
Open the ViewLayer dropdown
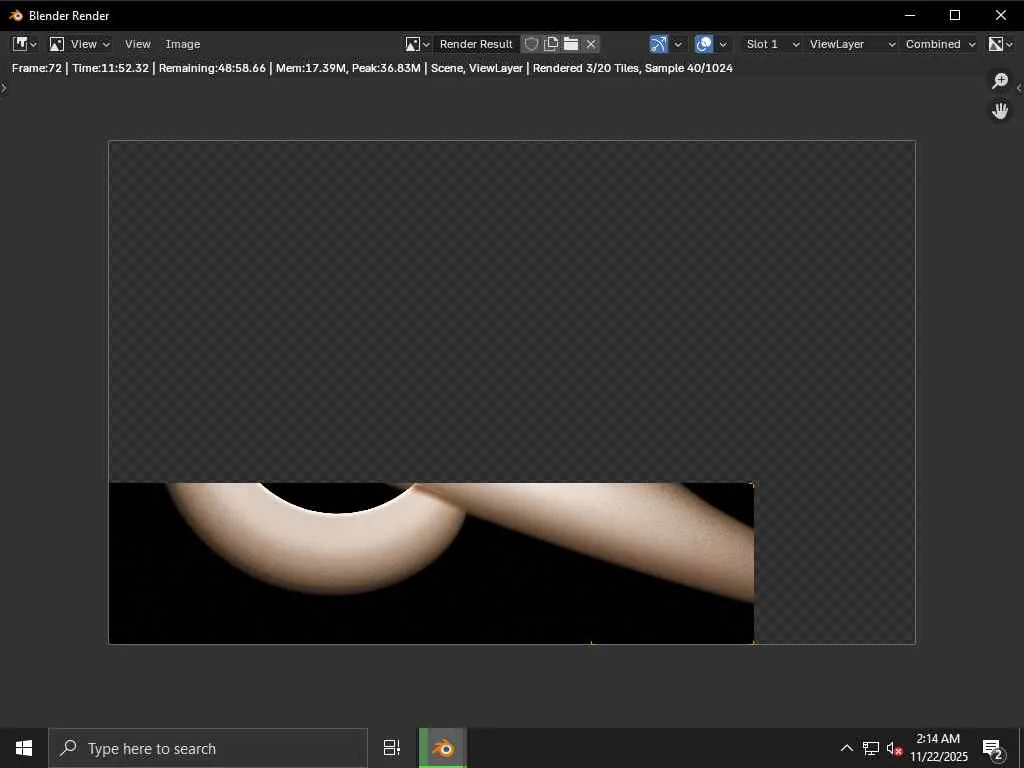pos(852,44)
